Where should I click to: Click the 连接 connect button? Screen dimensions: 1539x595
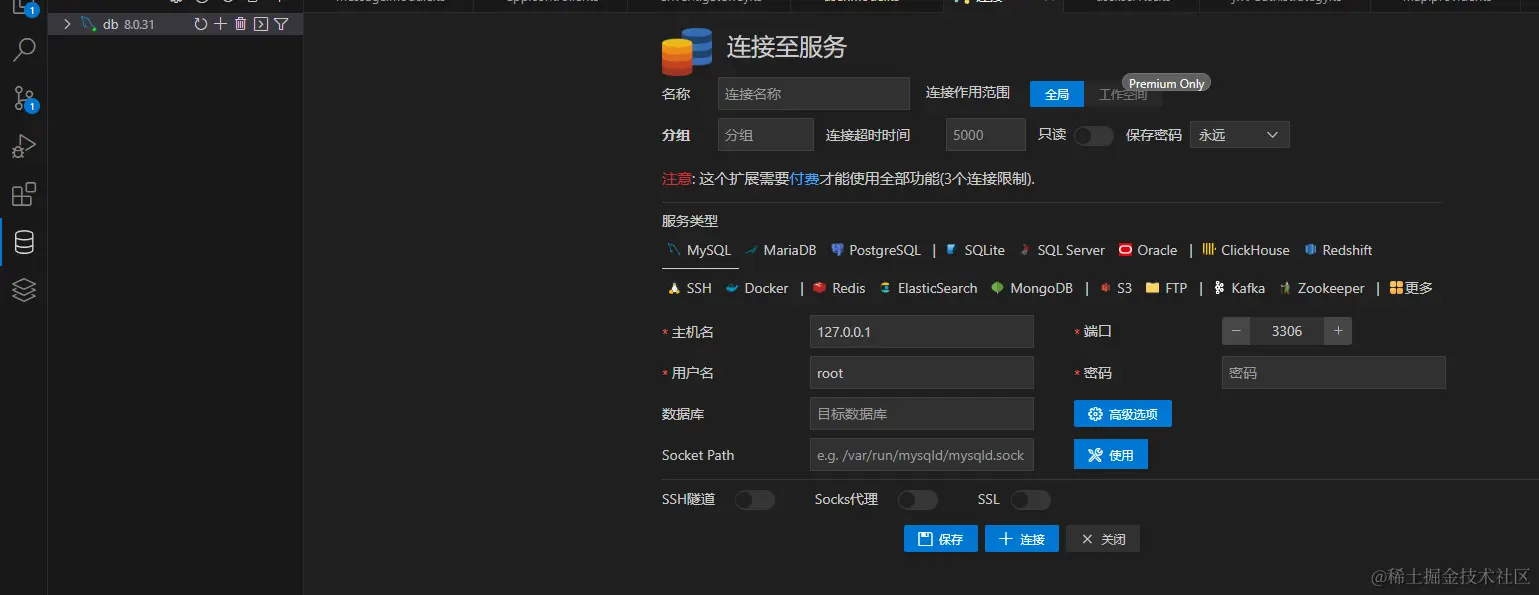pos(1022,539)
